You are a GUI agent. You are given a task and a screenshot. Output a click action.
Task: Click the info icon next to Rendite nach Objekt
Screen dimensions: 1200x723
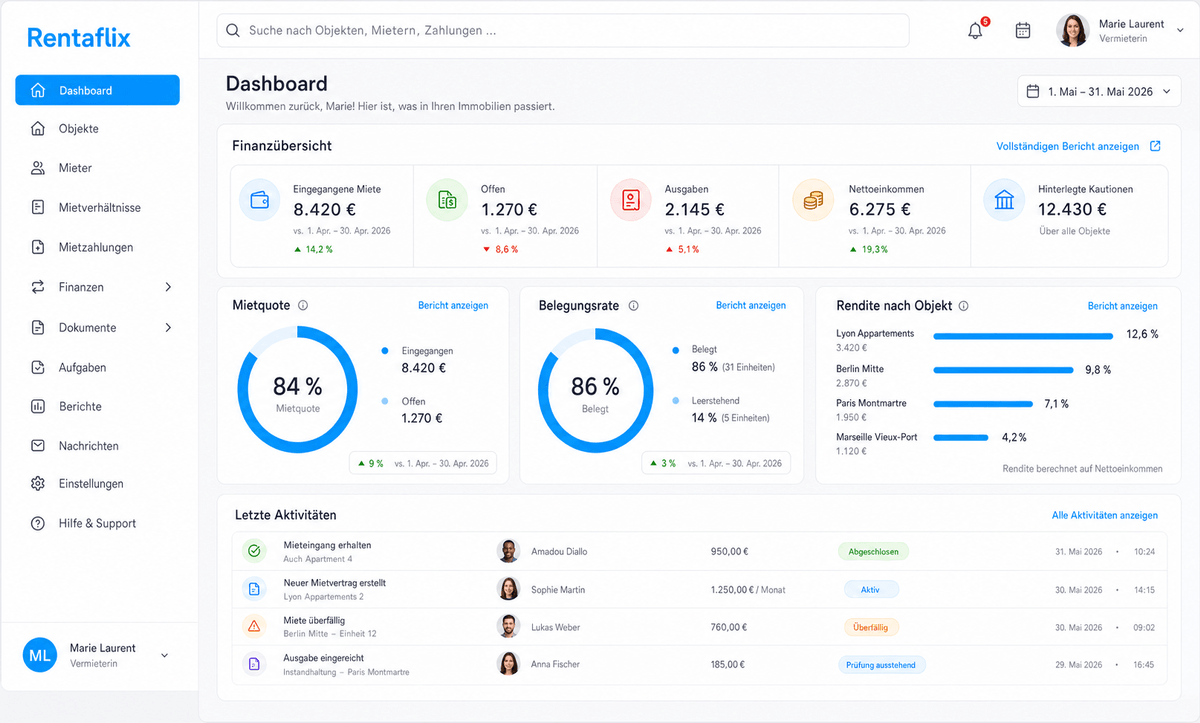coord(963,306)
